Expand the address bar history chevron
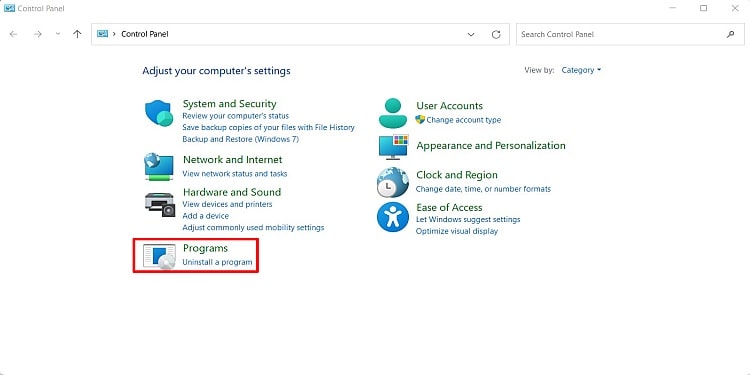Image resolution: width=750 pixels, height=375 pixels. coord(471,34)
